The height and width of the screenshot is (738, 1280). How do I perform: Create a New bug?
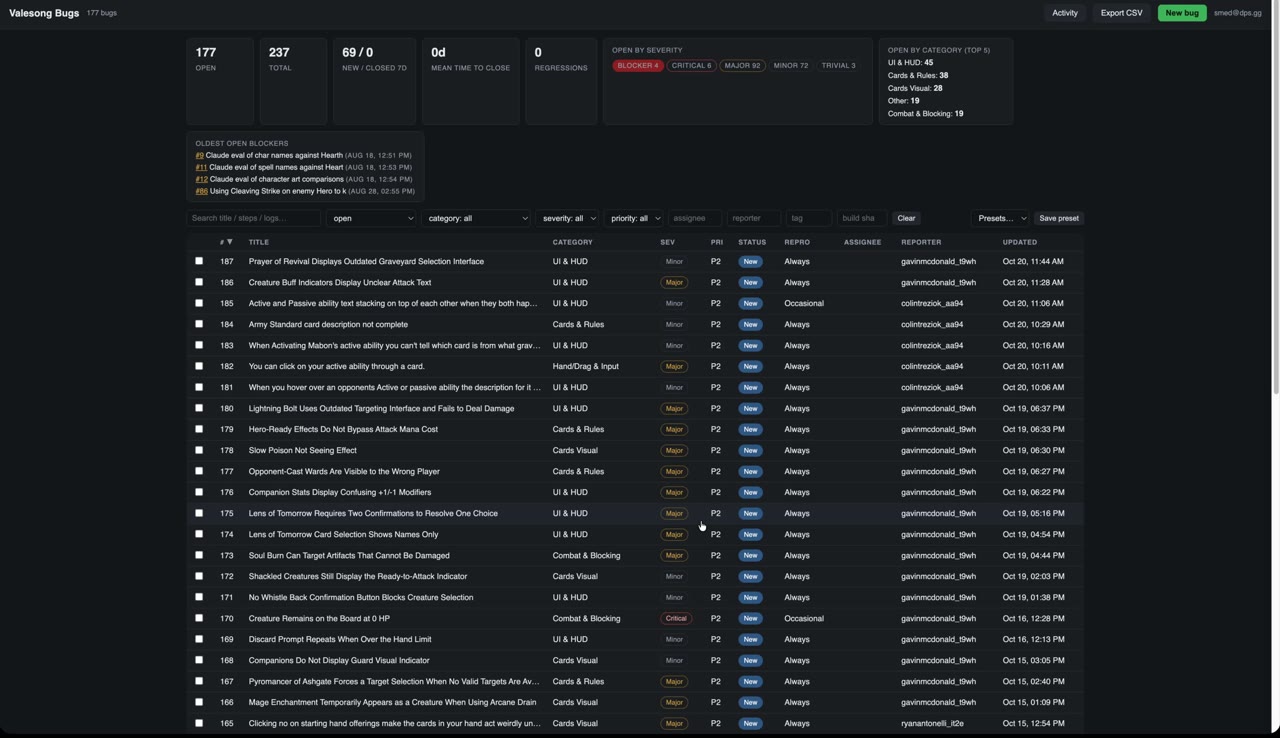(1182, 13)
